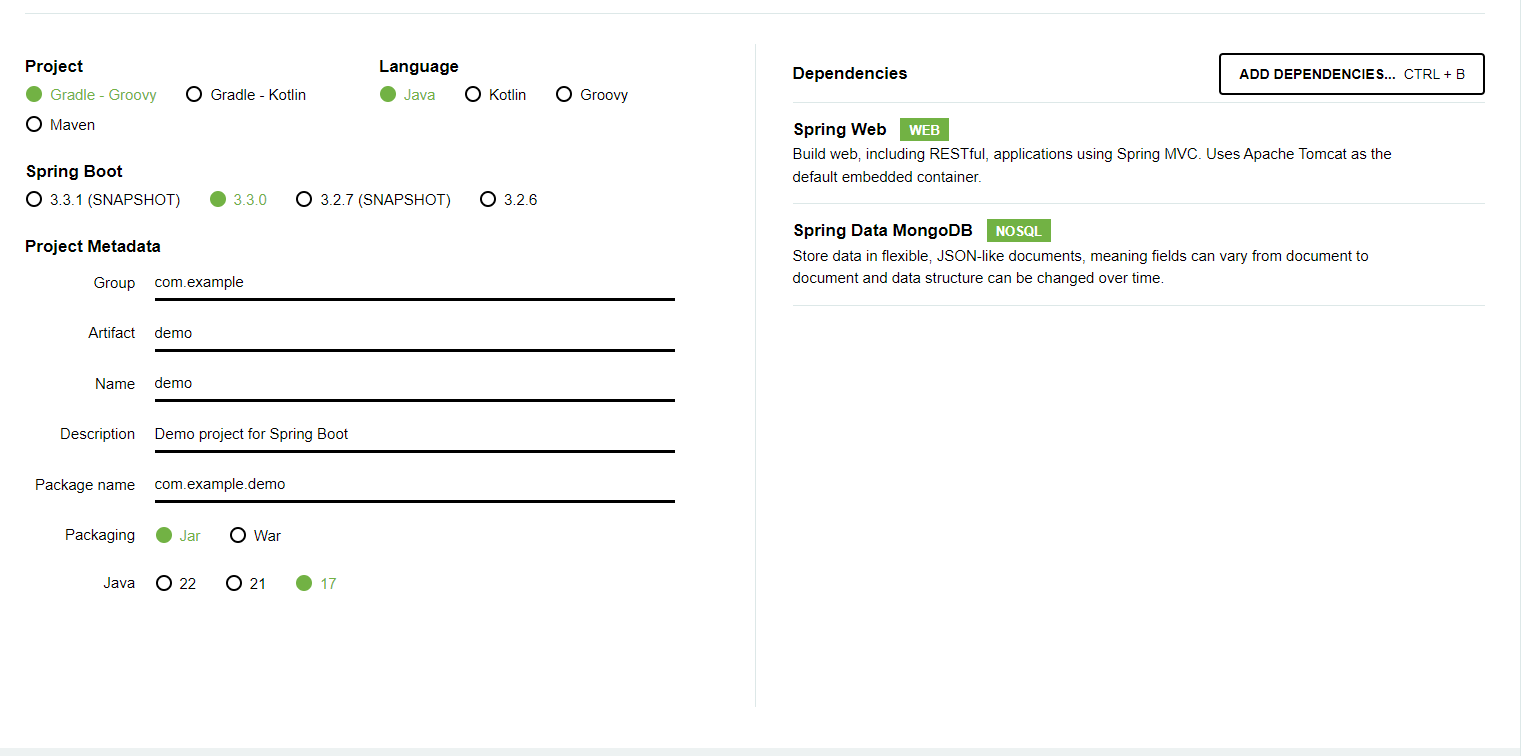Click the Spring Web dependency title

839,130
